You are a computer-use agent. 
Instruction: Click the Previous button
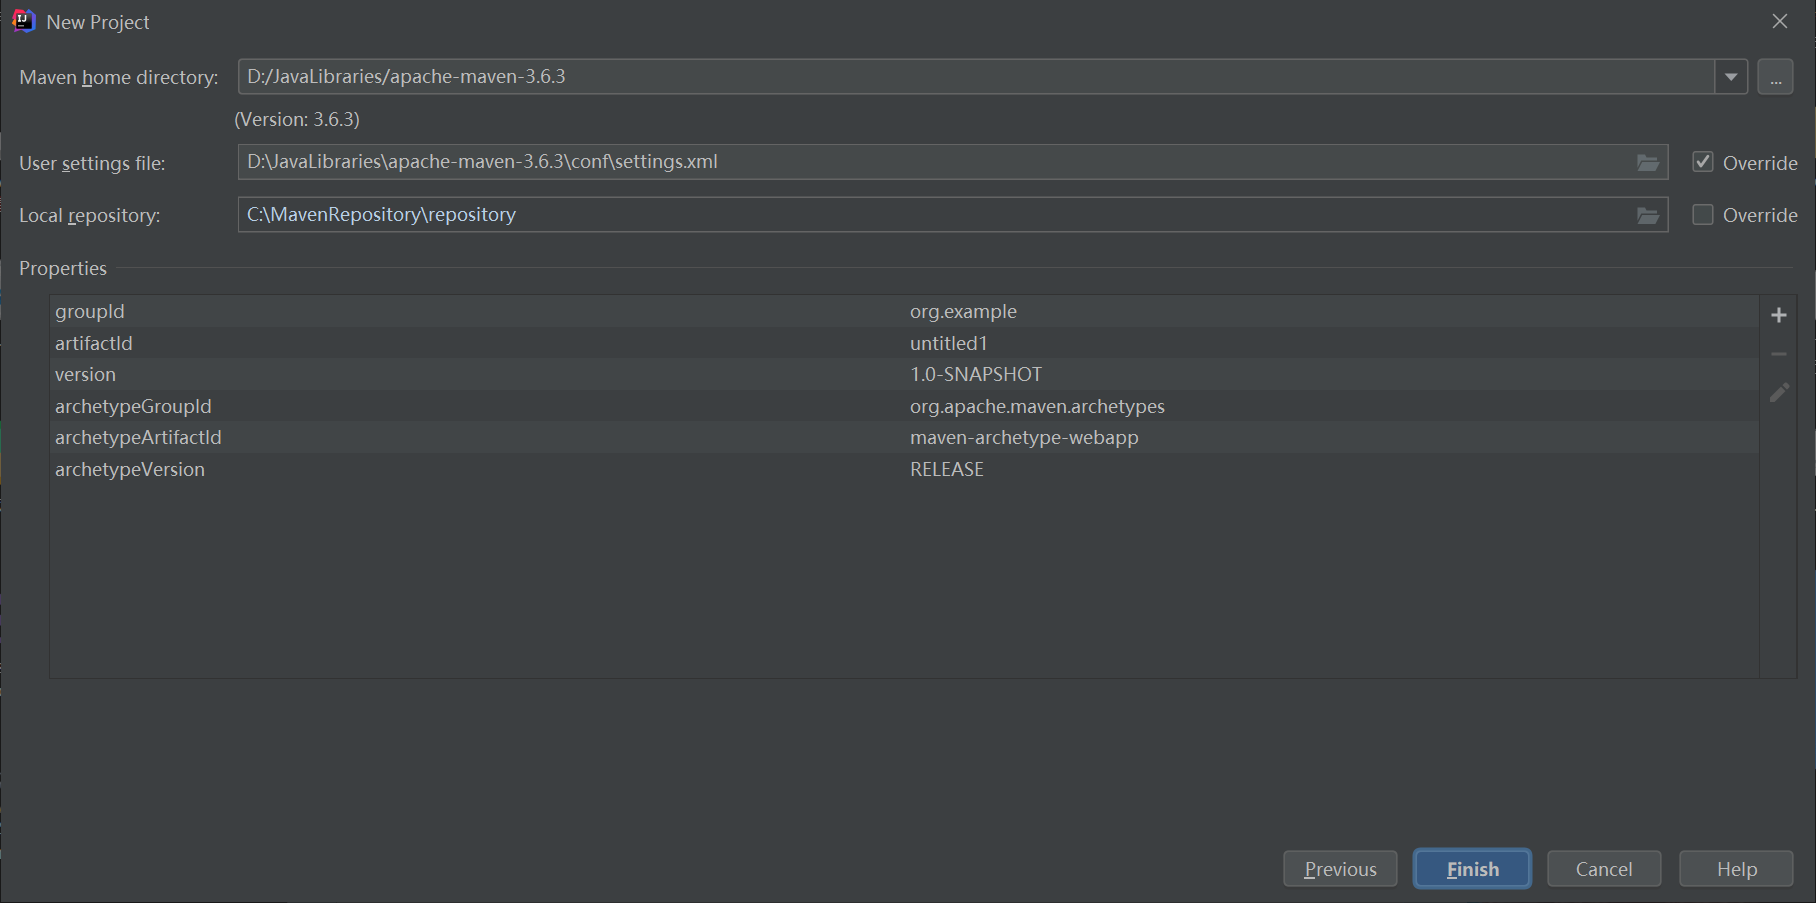(1340, 868)
